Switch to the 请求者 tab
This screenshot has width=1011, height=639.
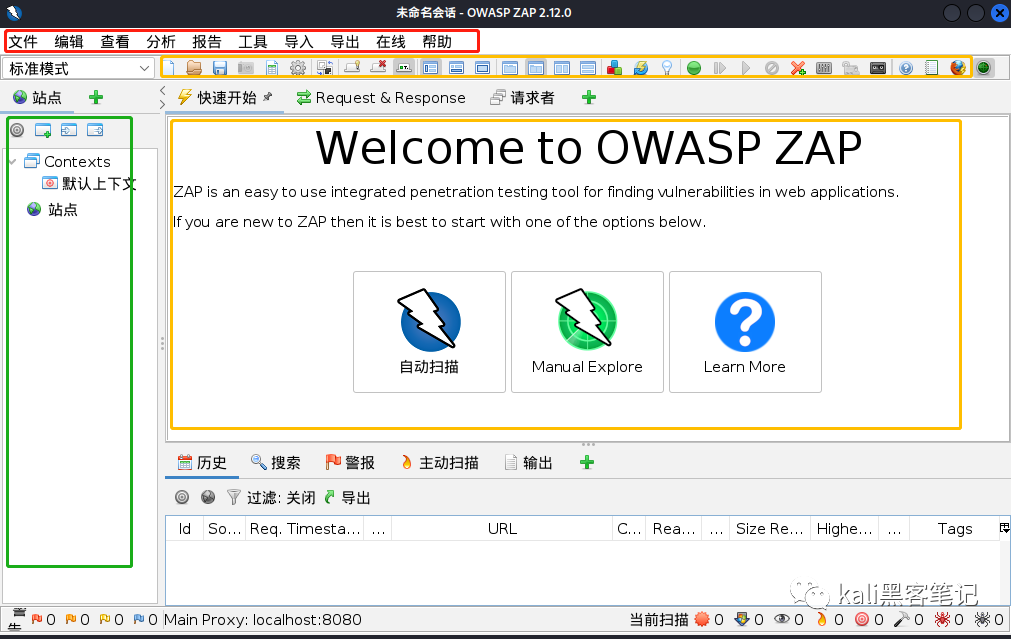pyautogui.click(x=522, y=97)
